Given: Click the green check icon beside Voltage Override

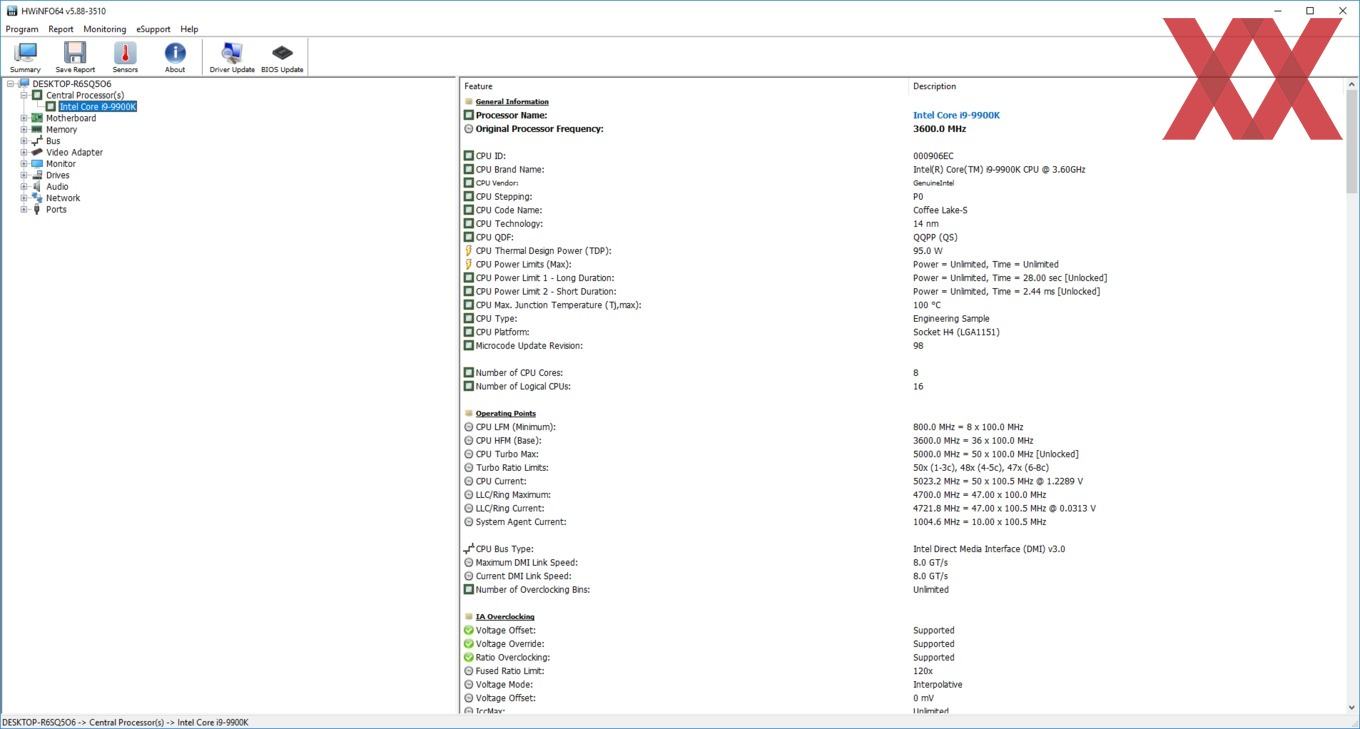Looking at the screenshot, I should click(x=468, y=644).
